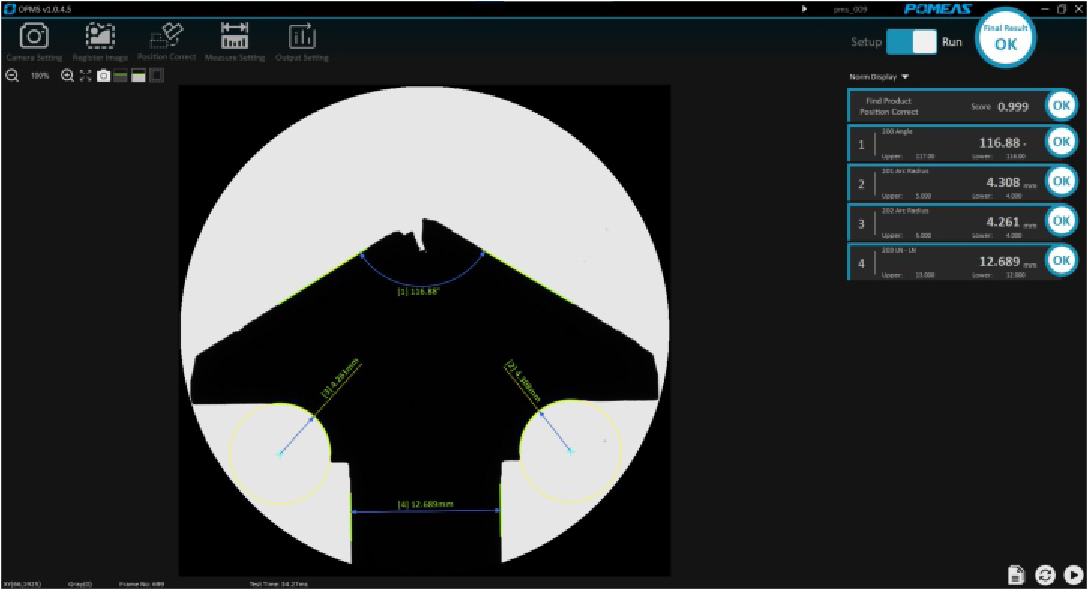Open Measure Setting

click(x=235, y=42)
